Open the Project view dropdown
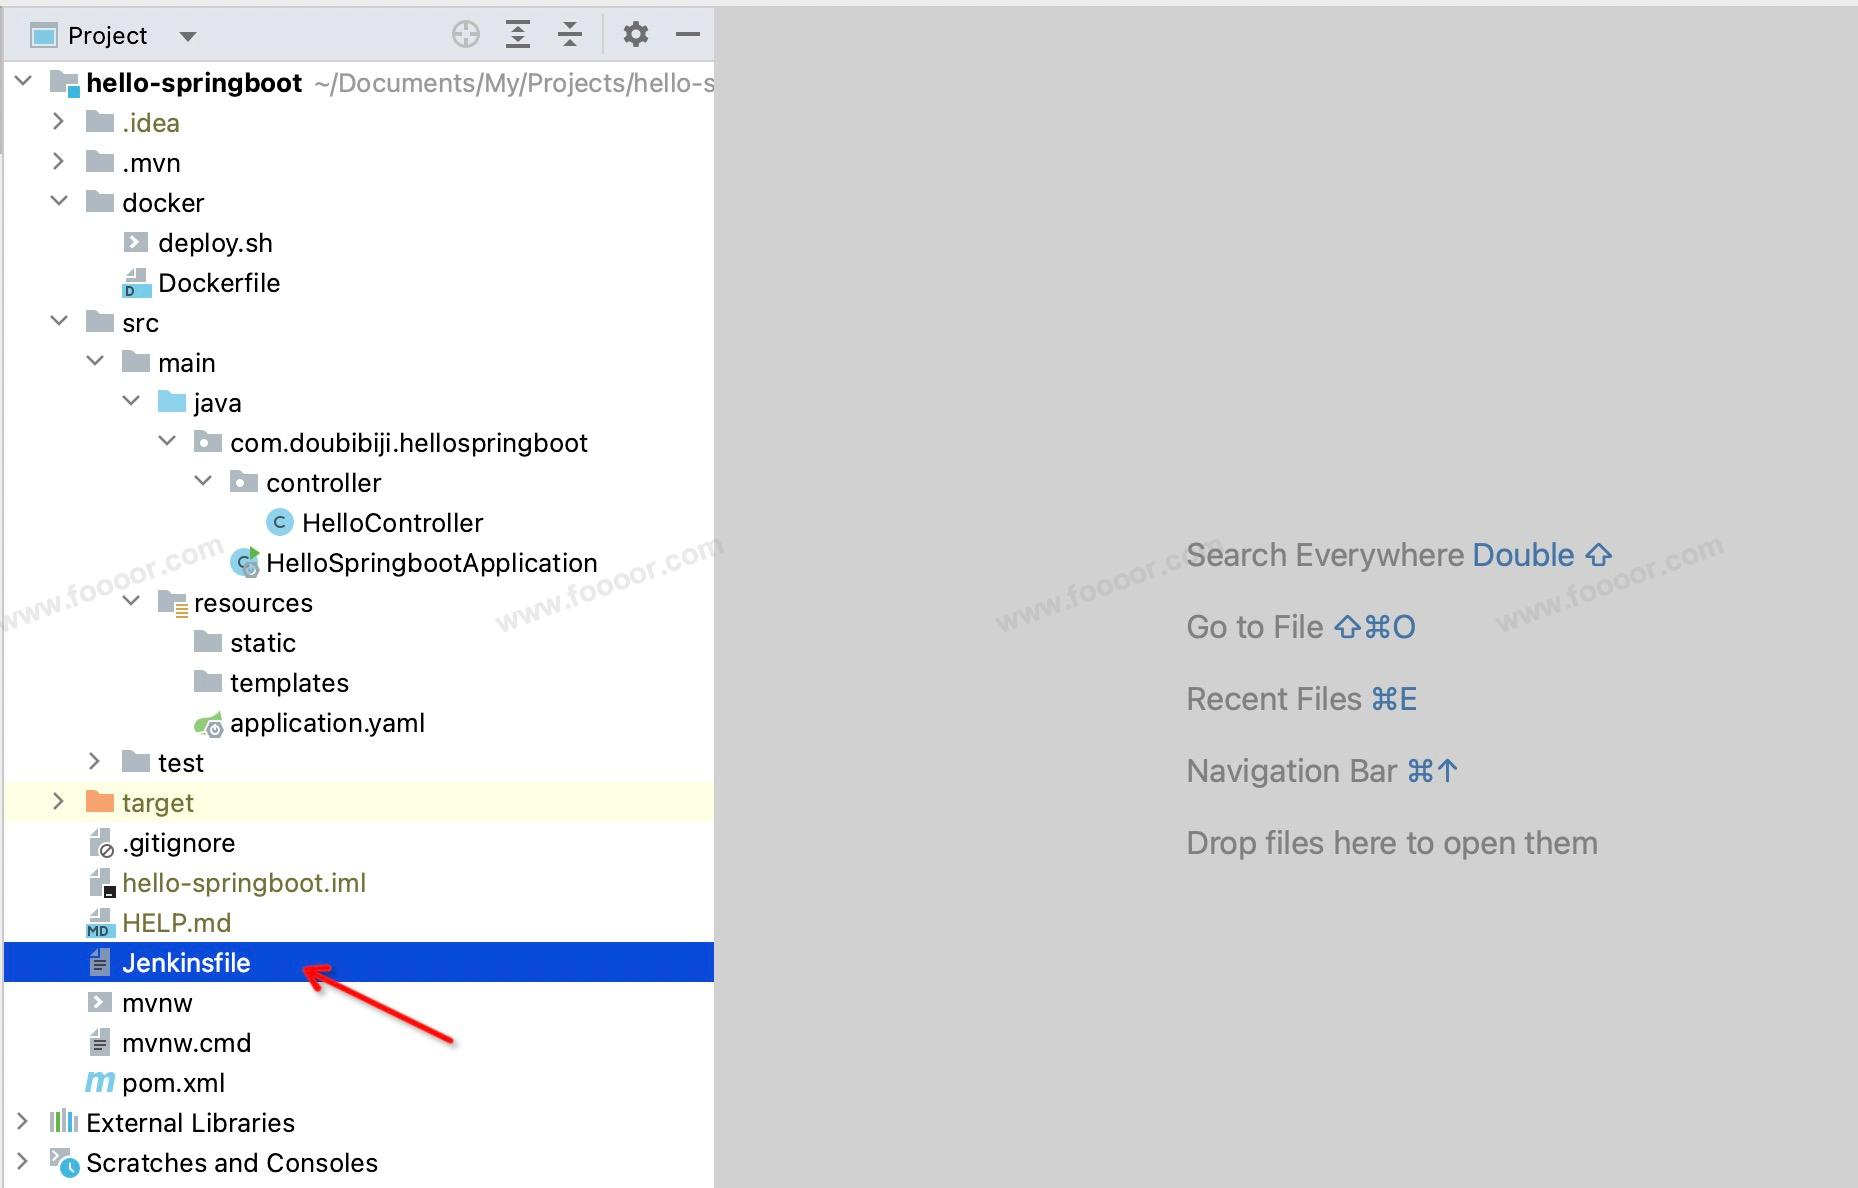The height and width of the screenshot is (1188, 1858). point(187,37)
